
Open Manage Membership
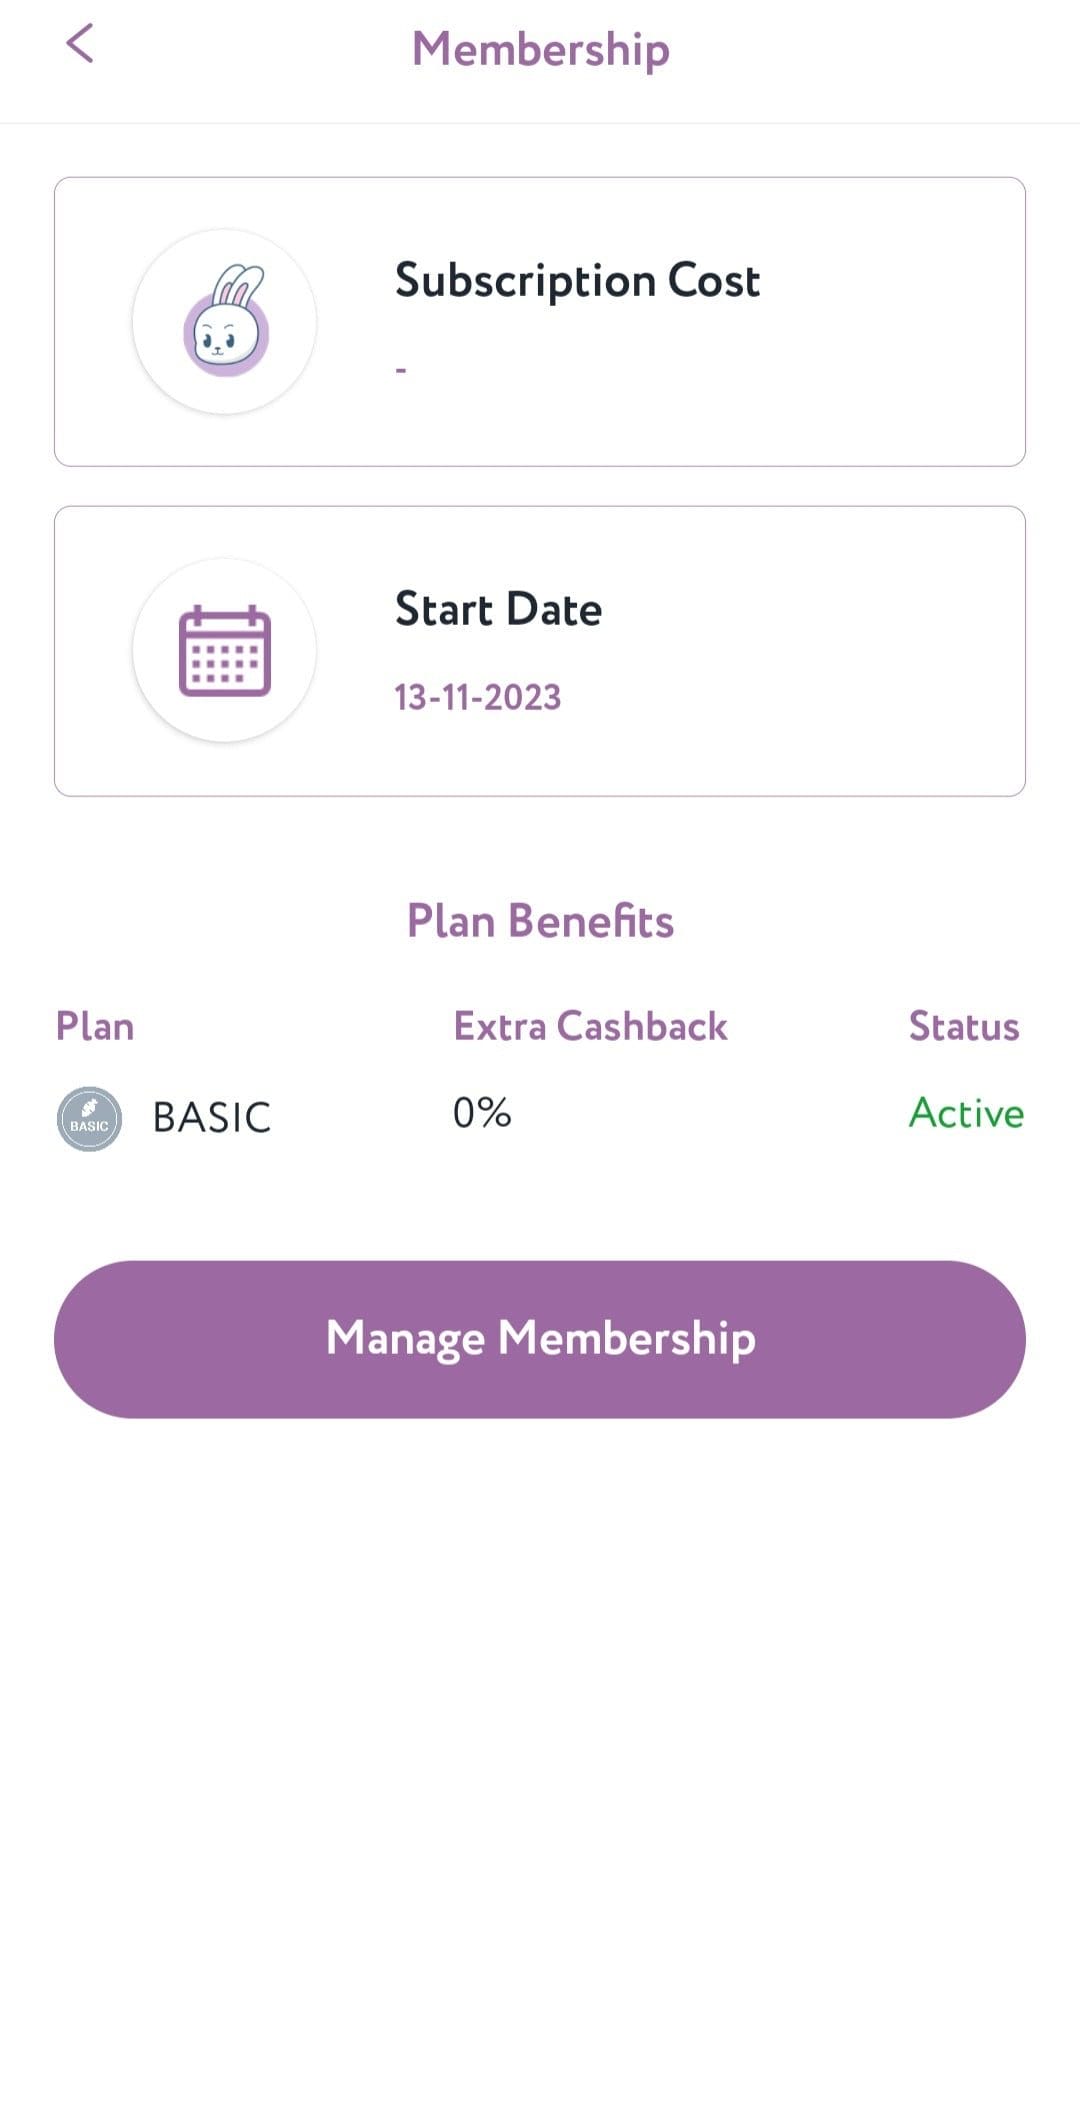tap(540, 1339)
